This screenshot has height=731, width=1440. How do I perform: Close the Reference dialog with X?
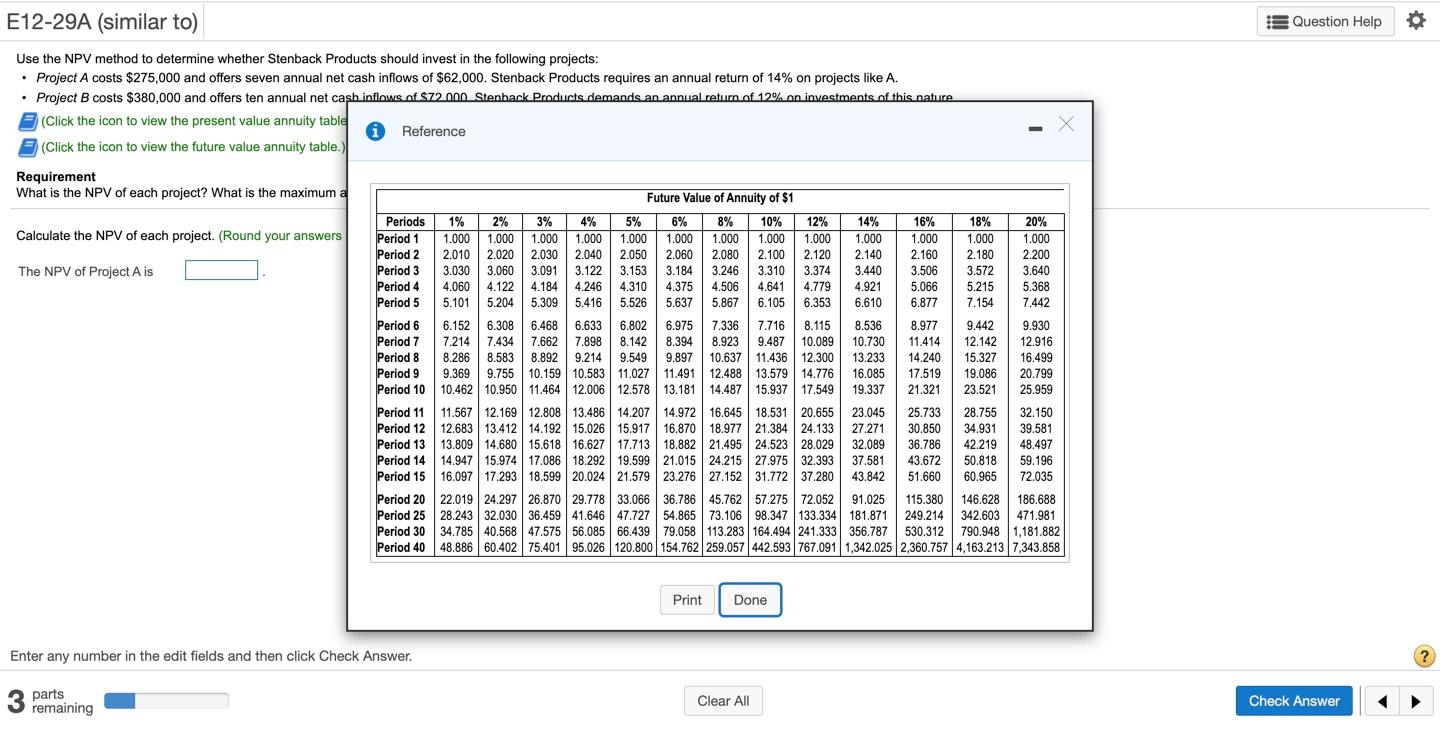pyautogui.click(x=1066, y=123)
